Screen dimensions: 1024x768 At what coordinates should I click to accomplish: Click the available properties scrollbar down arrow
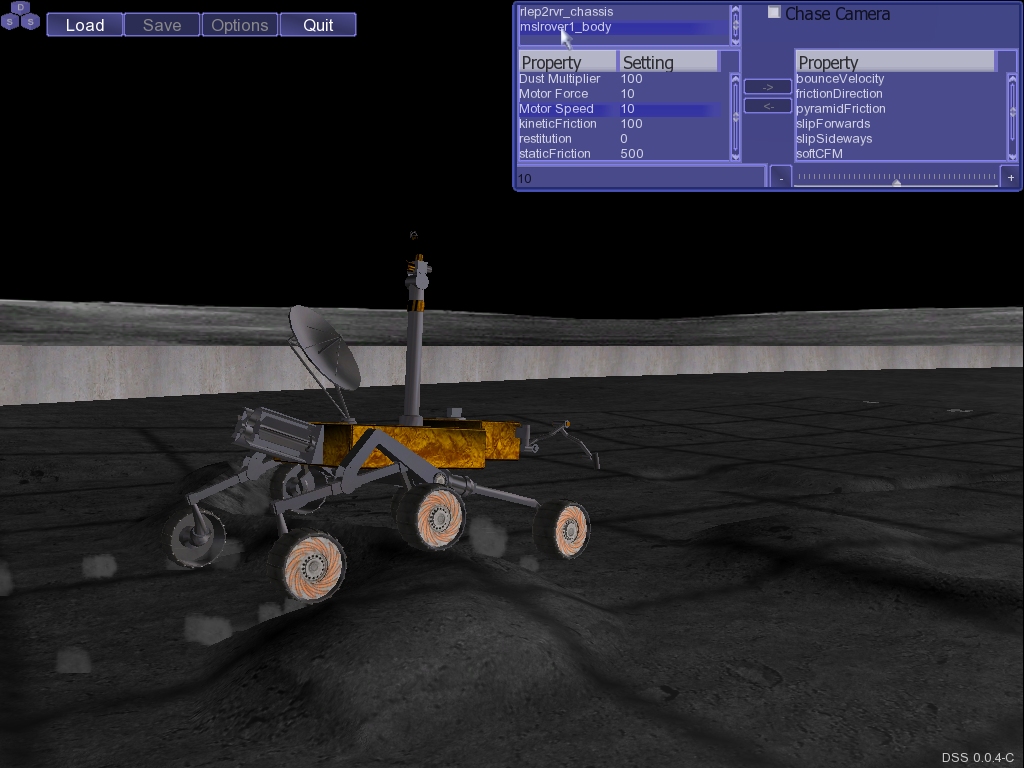tap(1013, 157)
